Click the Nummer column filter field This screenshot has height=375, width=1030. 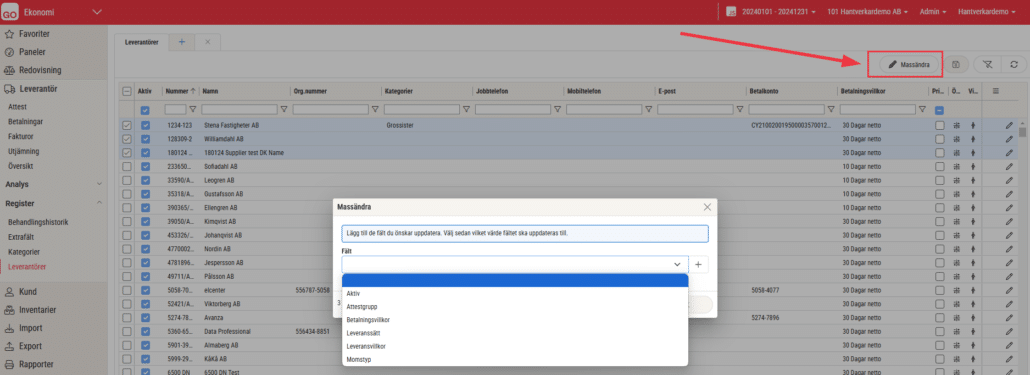175,110
